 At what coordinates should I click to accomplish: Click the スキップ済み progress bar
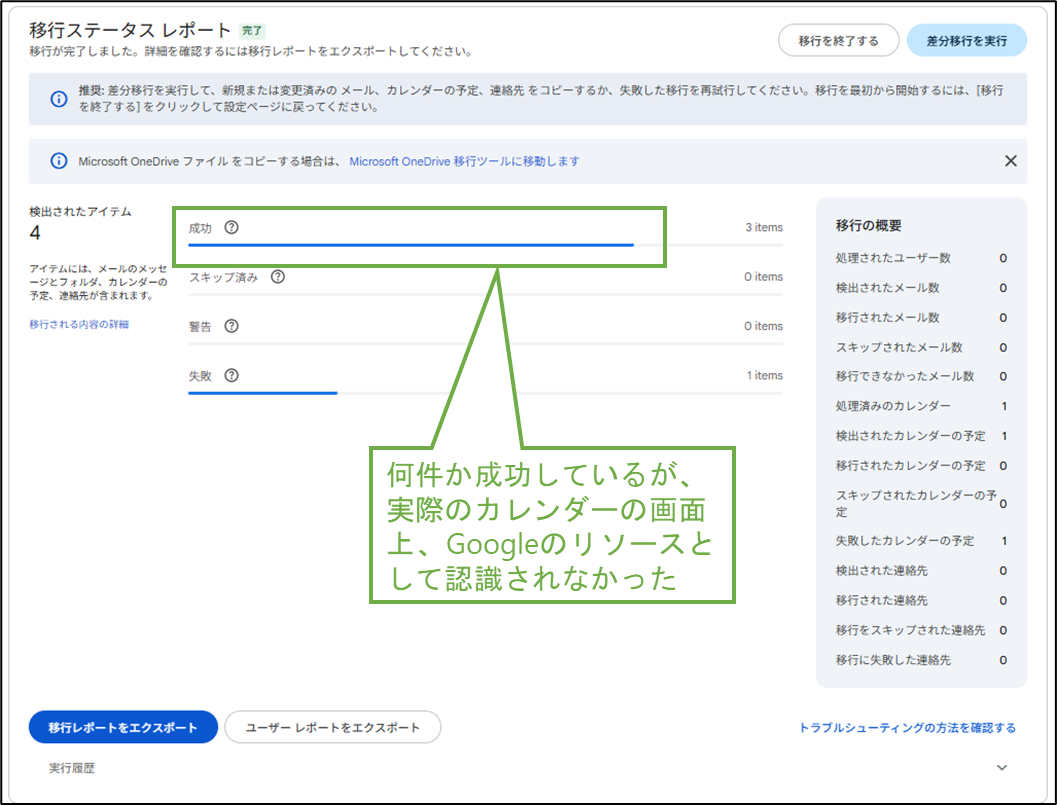[485, 294]
